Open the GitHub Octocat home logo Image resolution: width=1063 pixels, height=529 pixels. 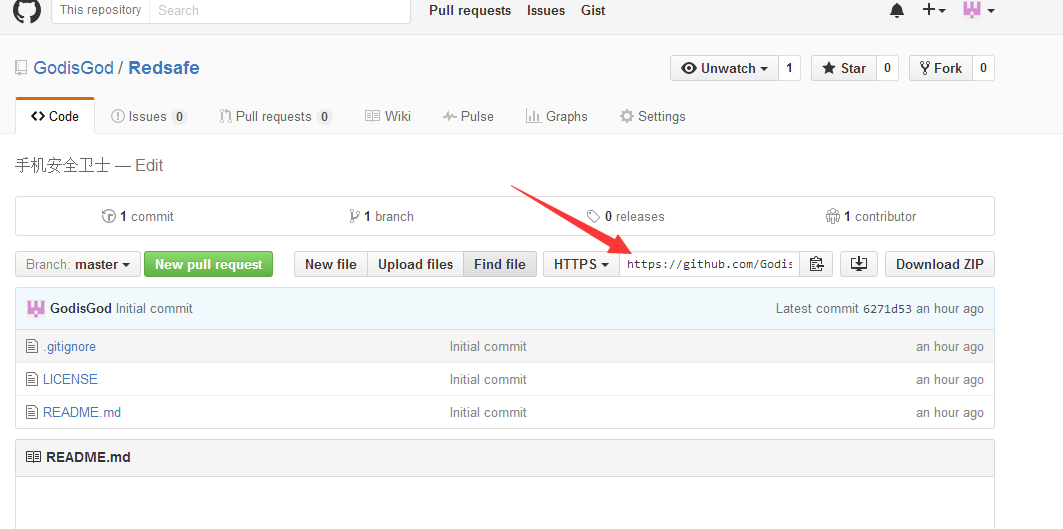point(27,9)
